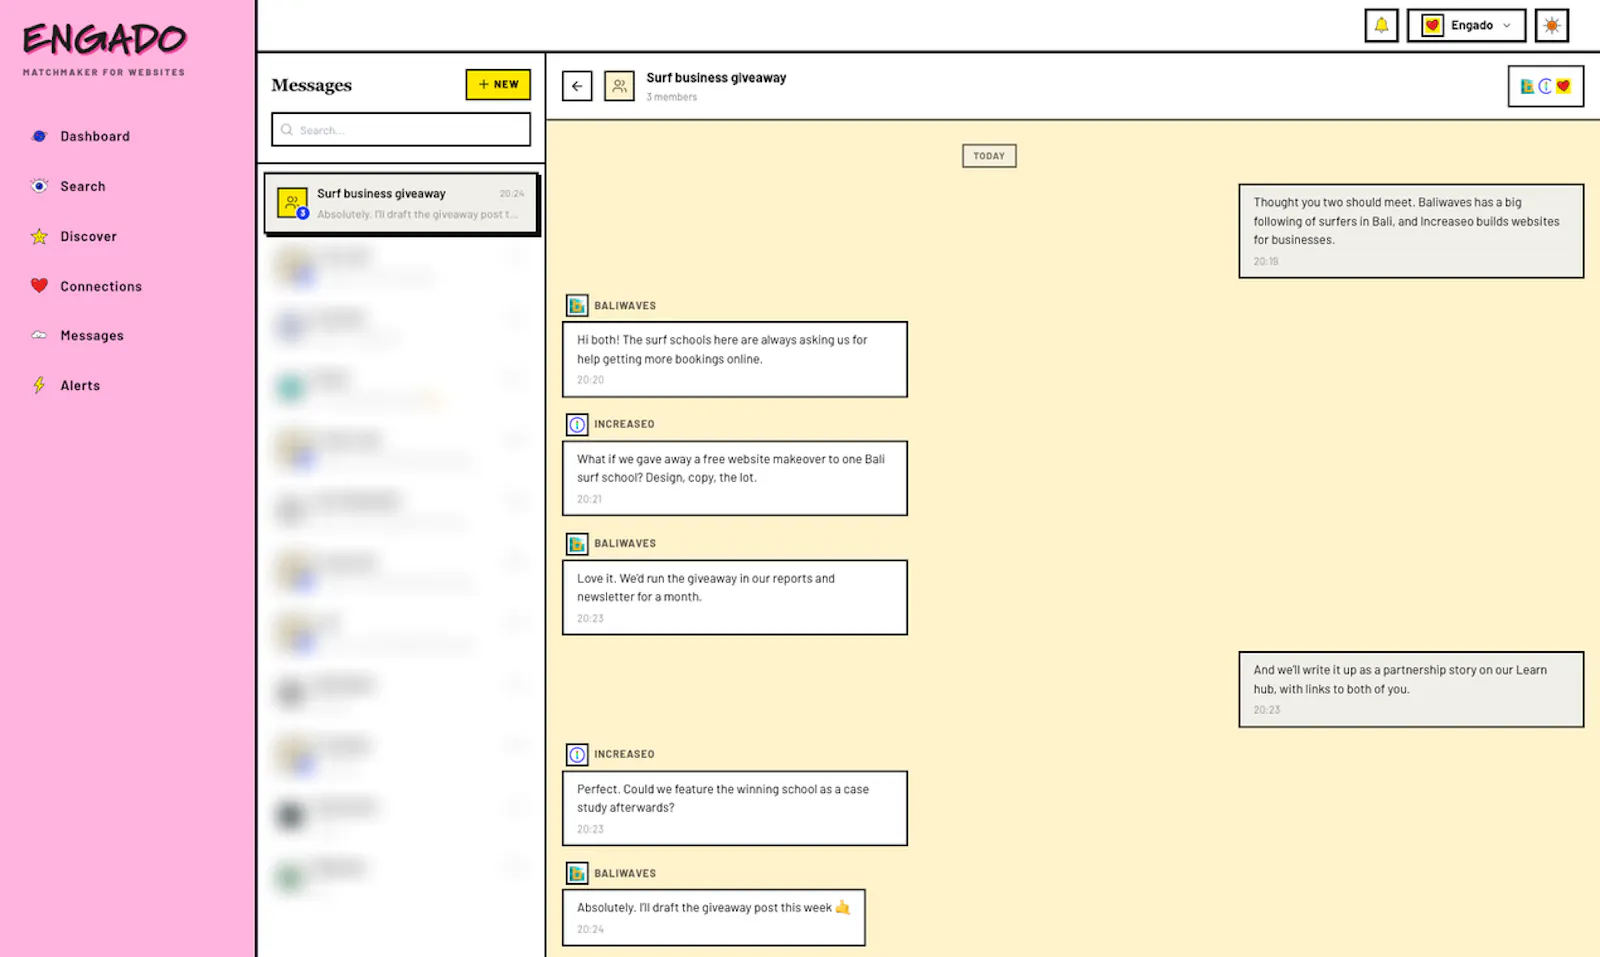Screen dimensions: 1600x957
Task: Click the TODAY date label
Action: click(x=989, y=156)
